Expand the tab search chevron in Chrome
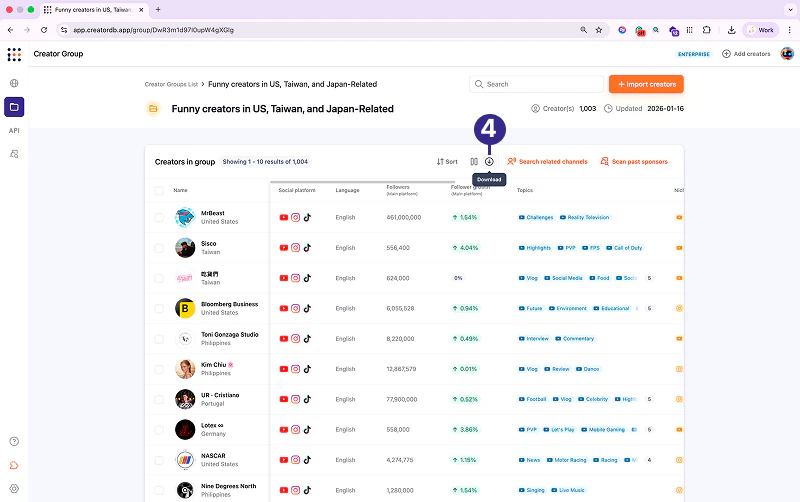800x502 pixels. 790,9
